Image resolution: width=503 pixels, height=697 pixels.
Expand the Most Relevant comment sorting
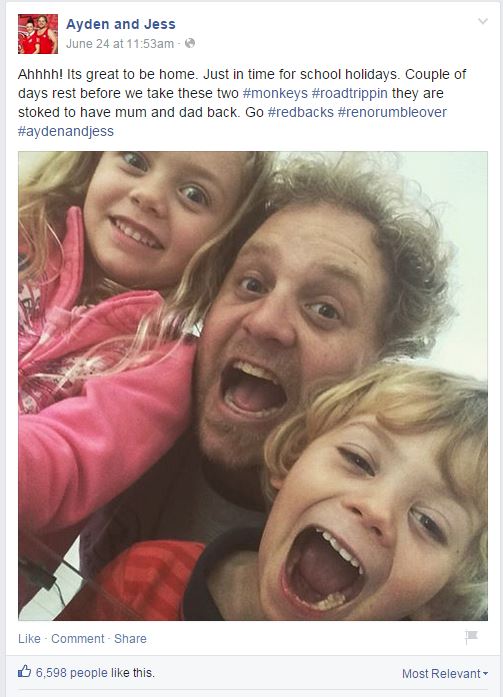(445, 674)
